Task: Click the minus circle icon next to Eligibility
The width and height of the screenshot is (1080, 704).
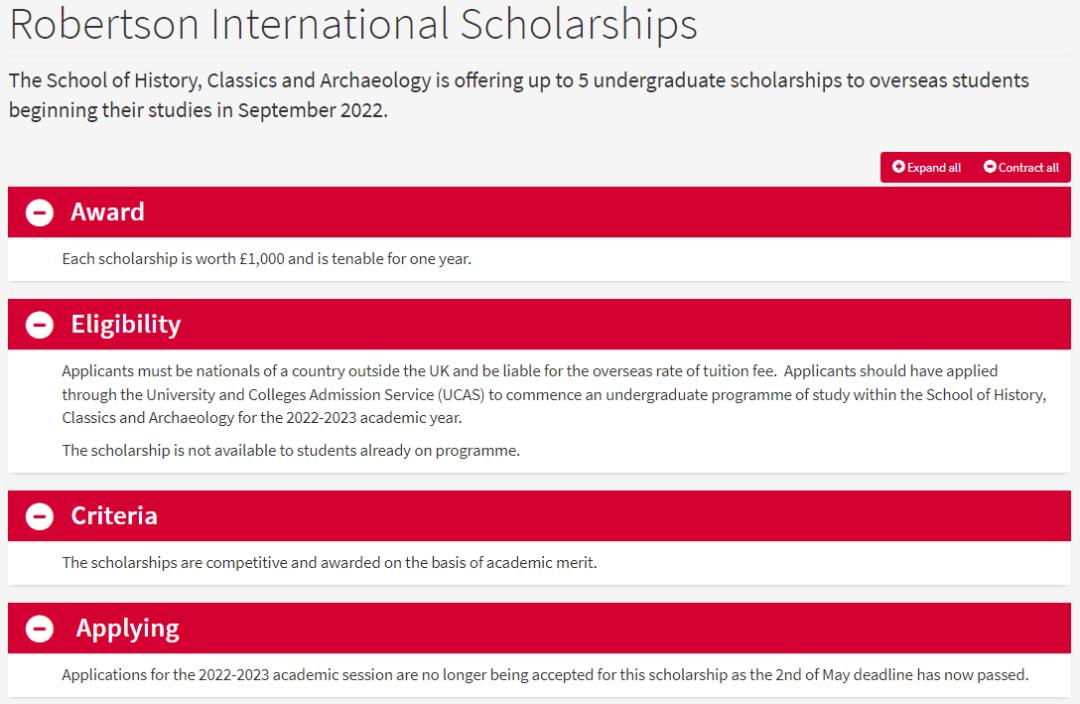Action: click(39, 325)
